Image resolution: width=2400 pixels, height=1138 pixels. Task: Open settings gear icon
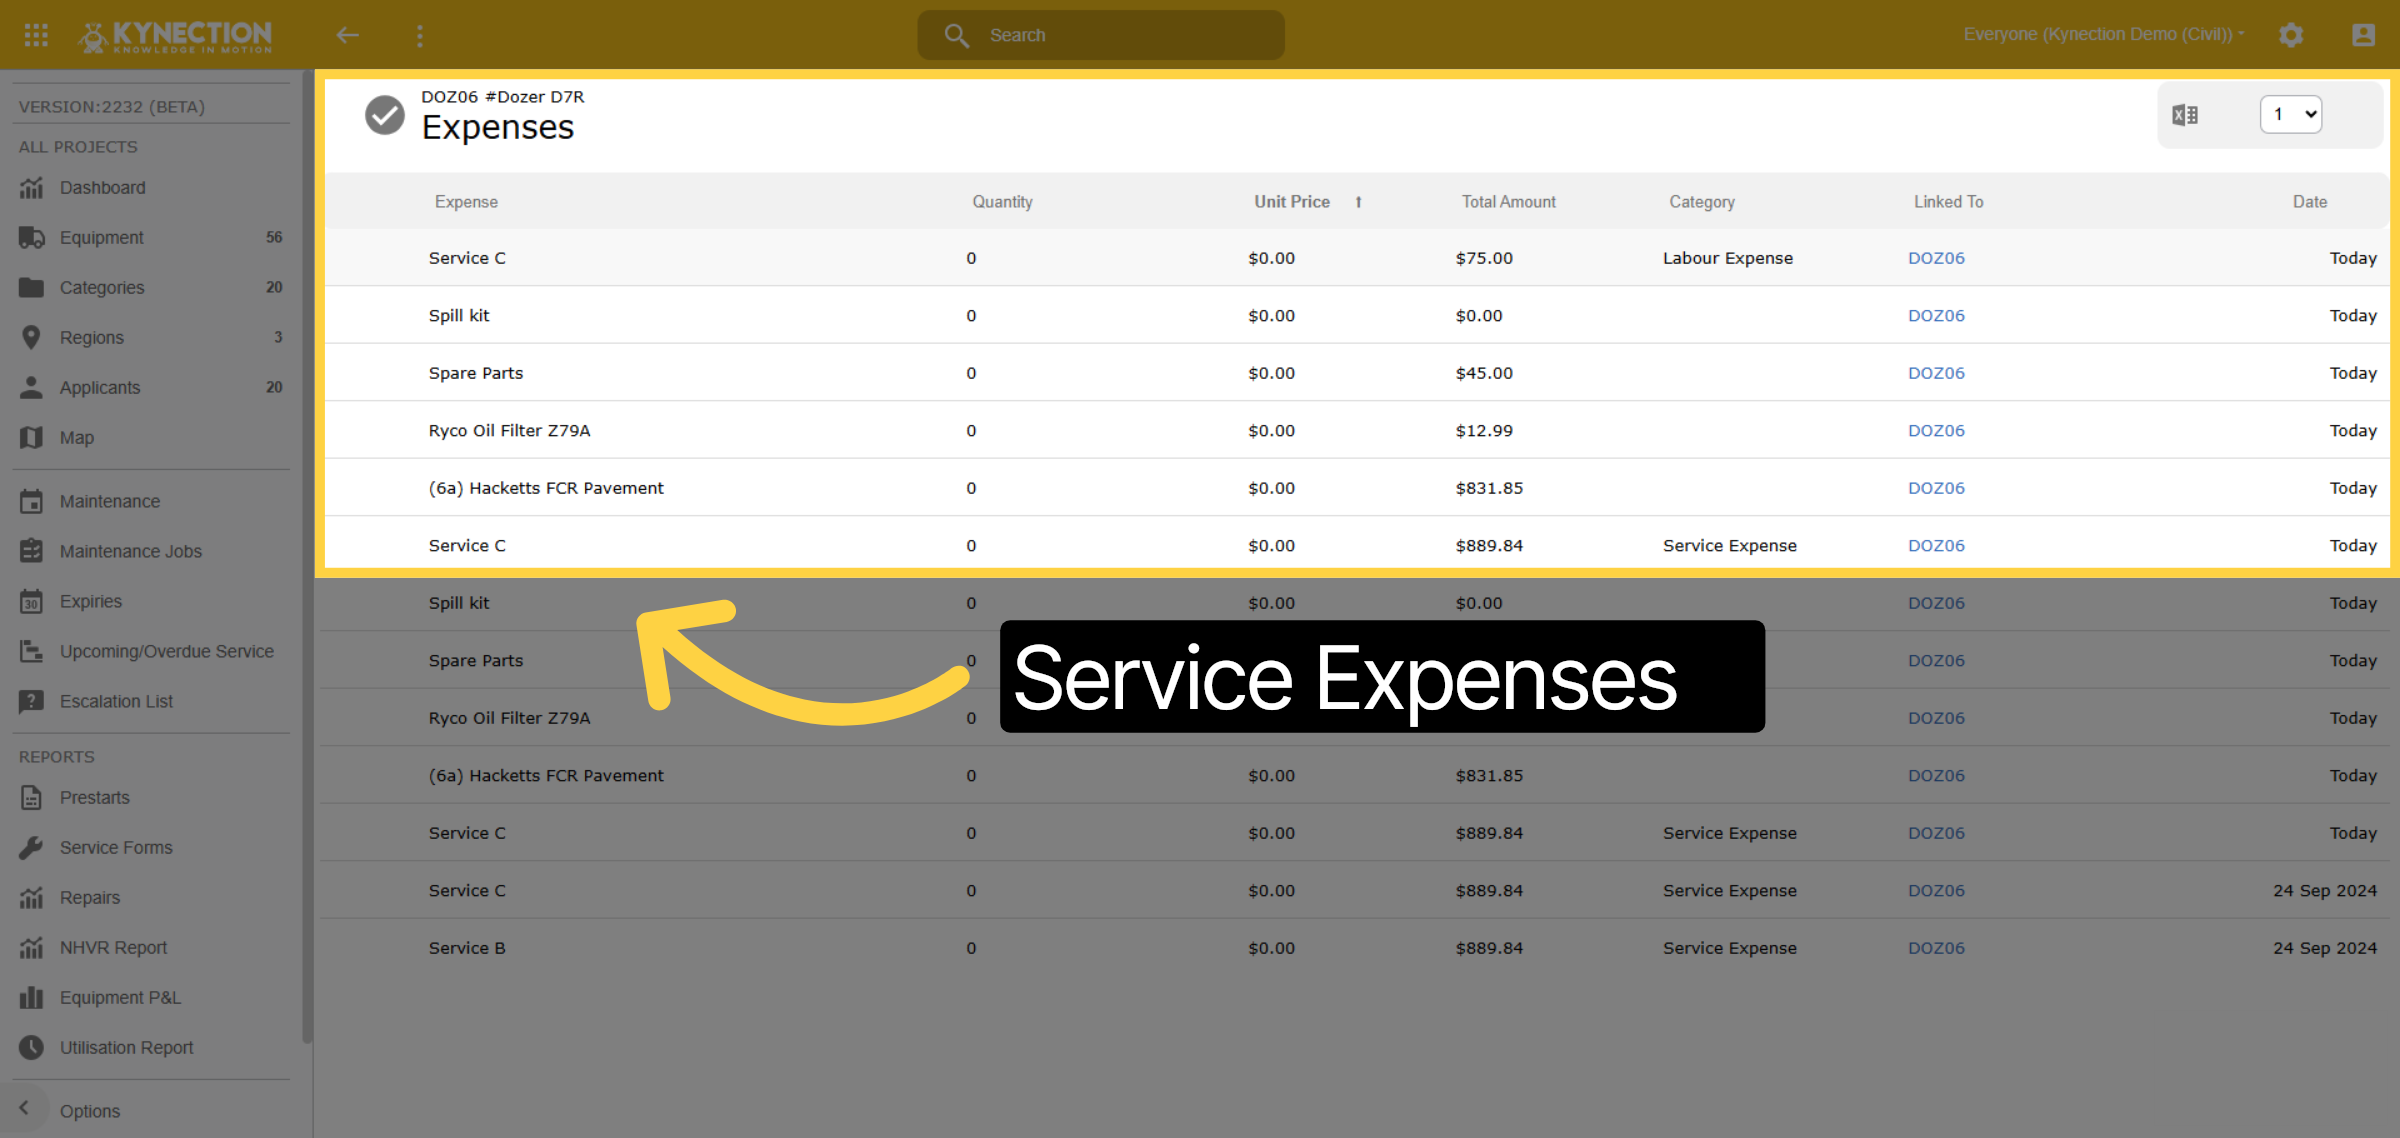[x=2291, y=35]
